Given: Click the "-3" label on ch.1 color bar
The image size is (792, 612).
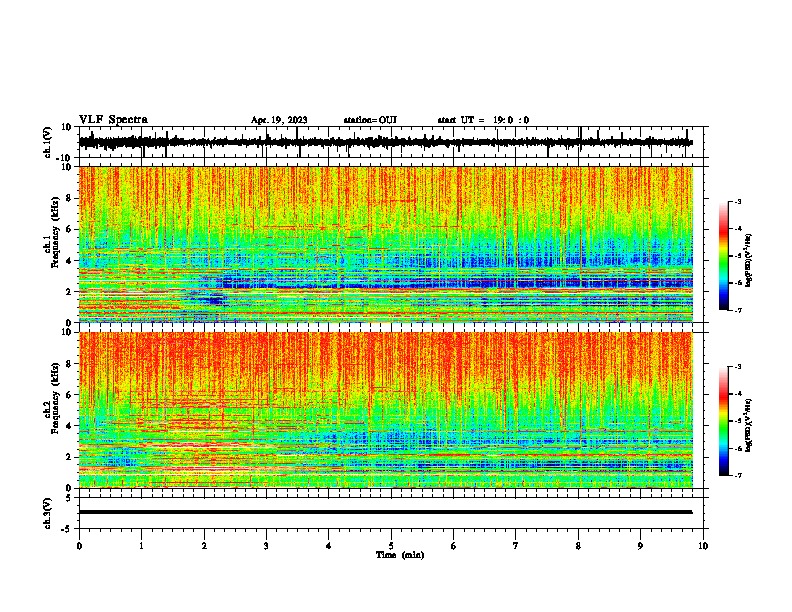Looking at the screenshot, I should pos(737,201).
